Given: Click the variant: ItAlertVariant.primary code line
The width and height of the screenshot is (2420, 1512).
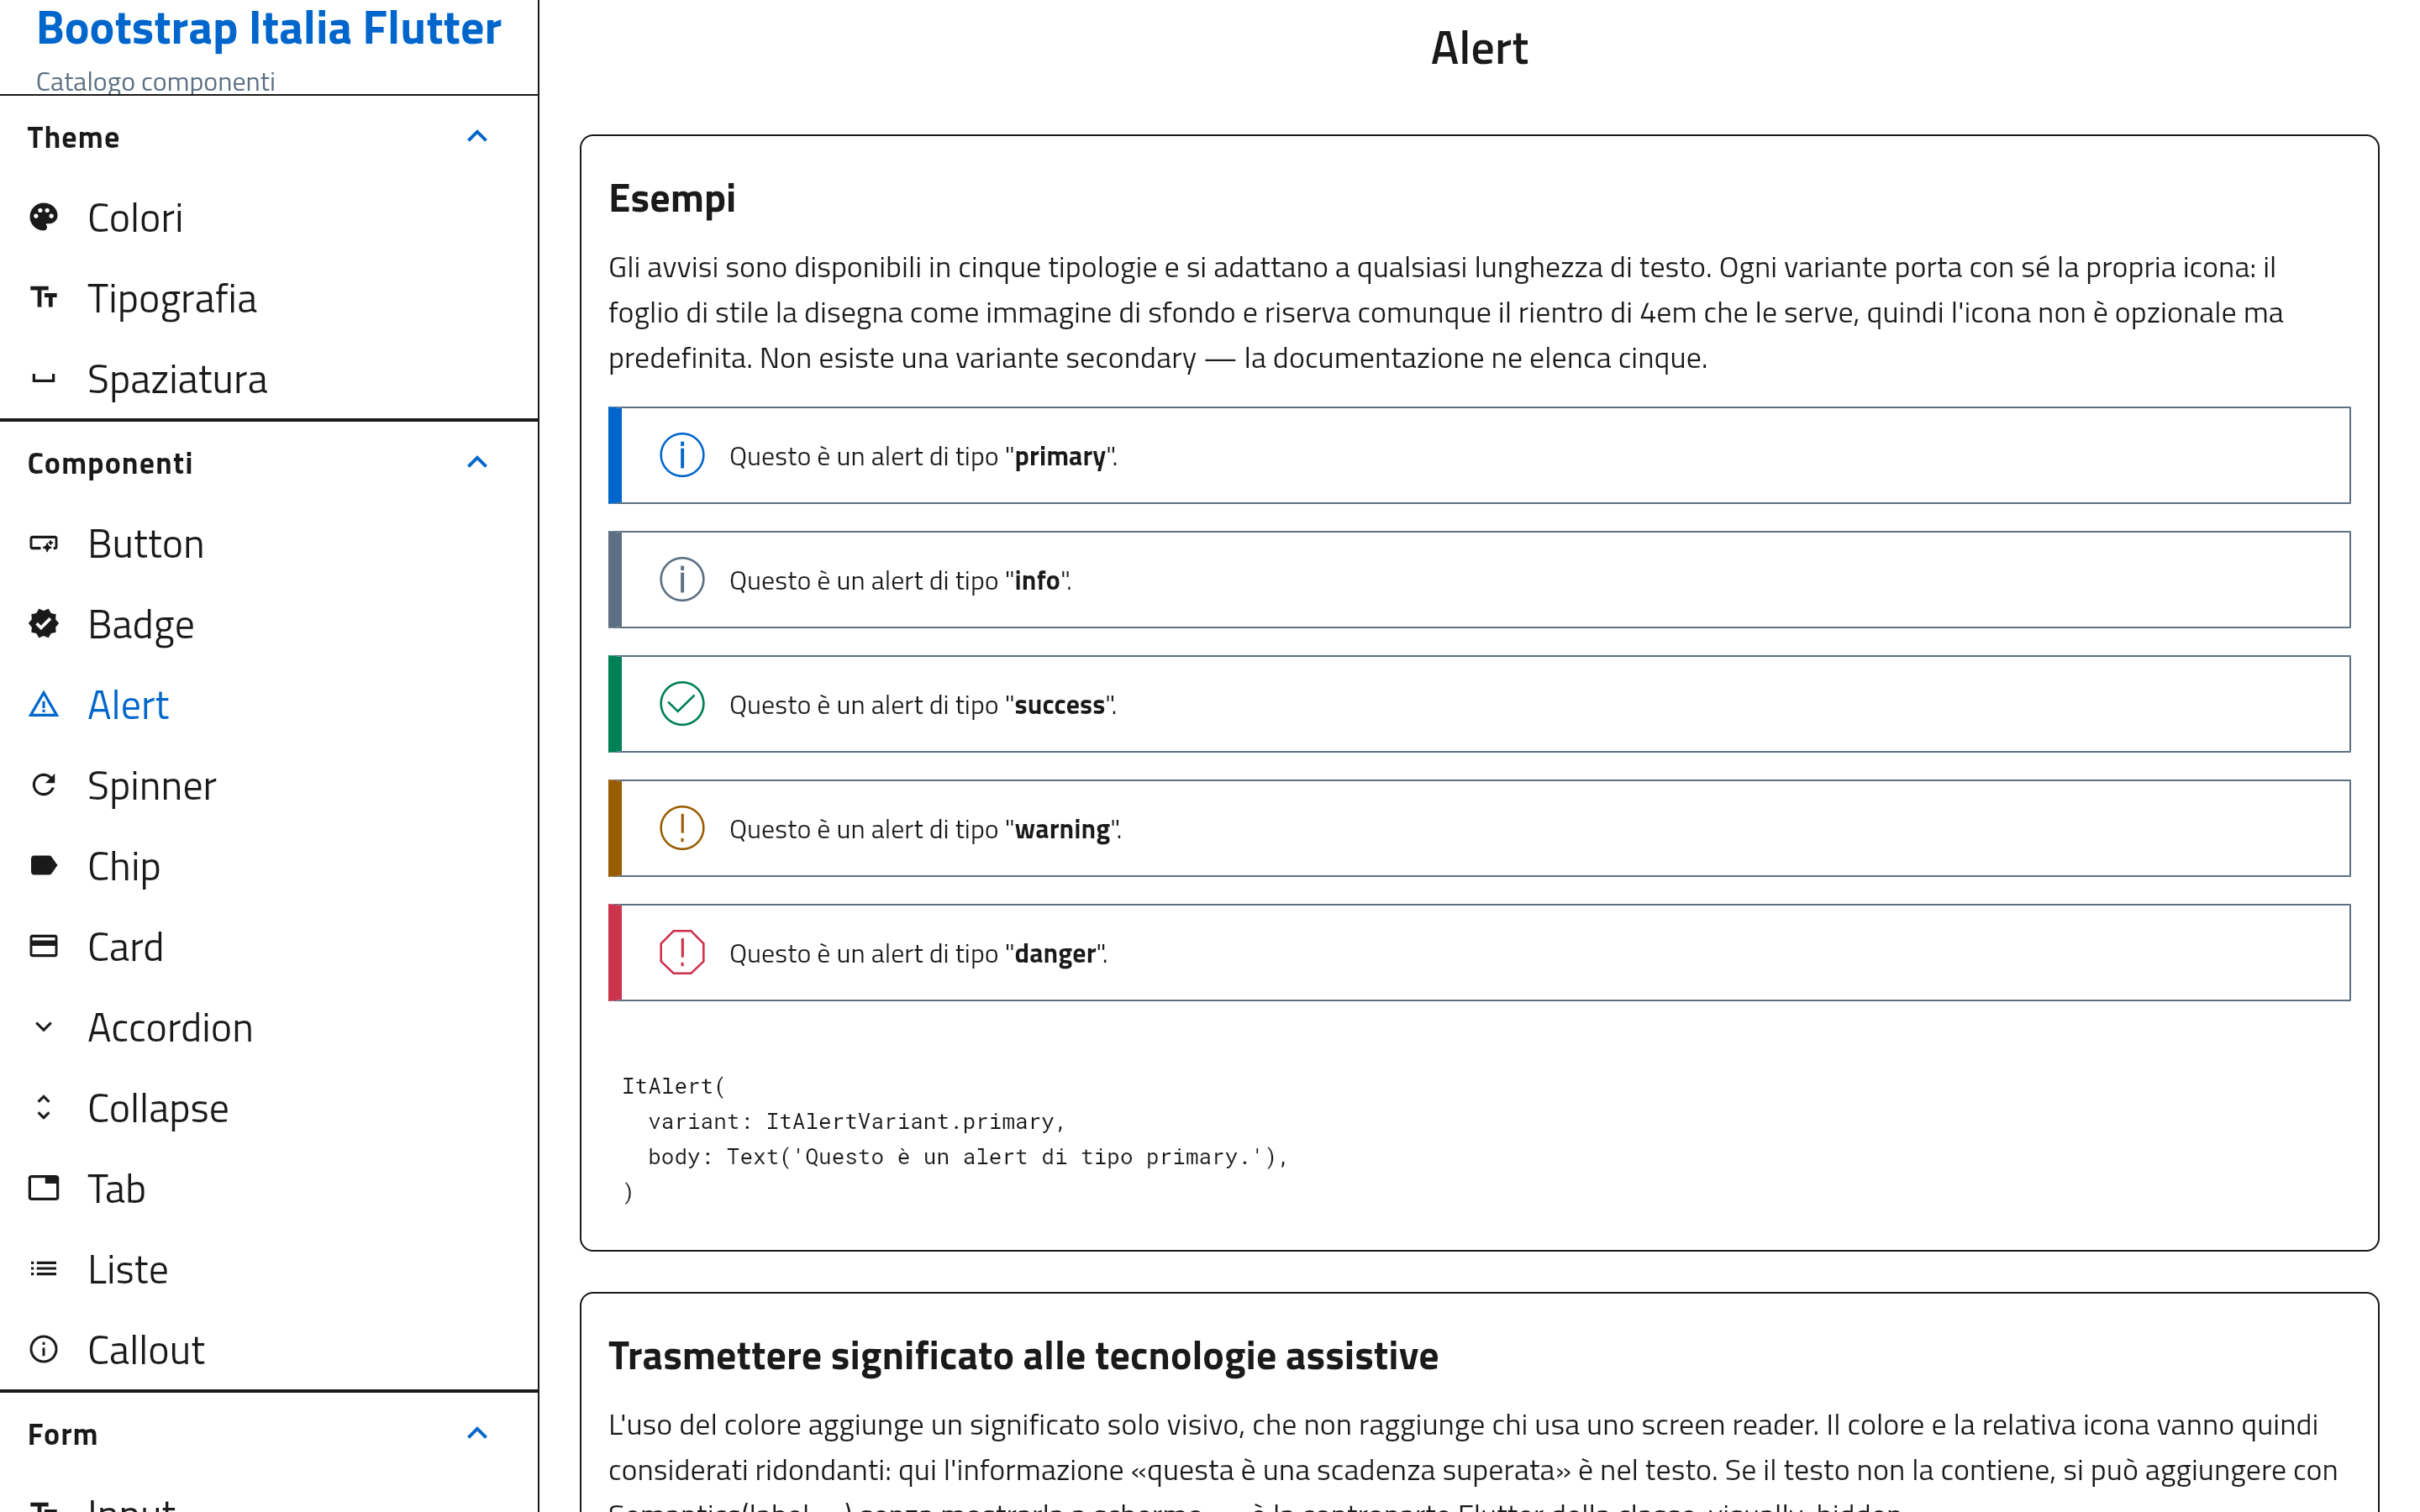Looking at the screenshot, I should click(x=857, y=1121).
